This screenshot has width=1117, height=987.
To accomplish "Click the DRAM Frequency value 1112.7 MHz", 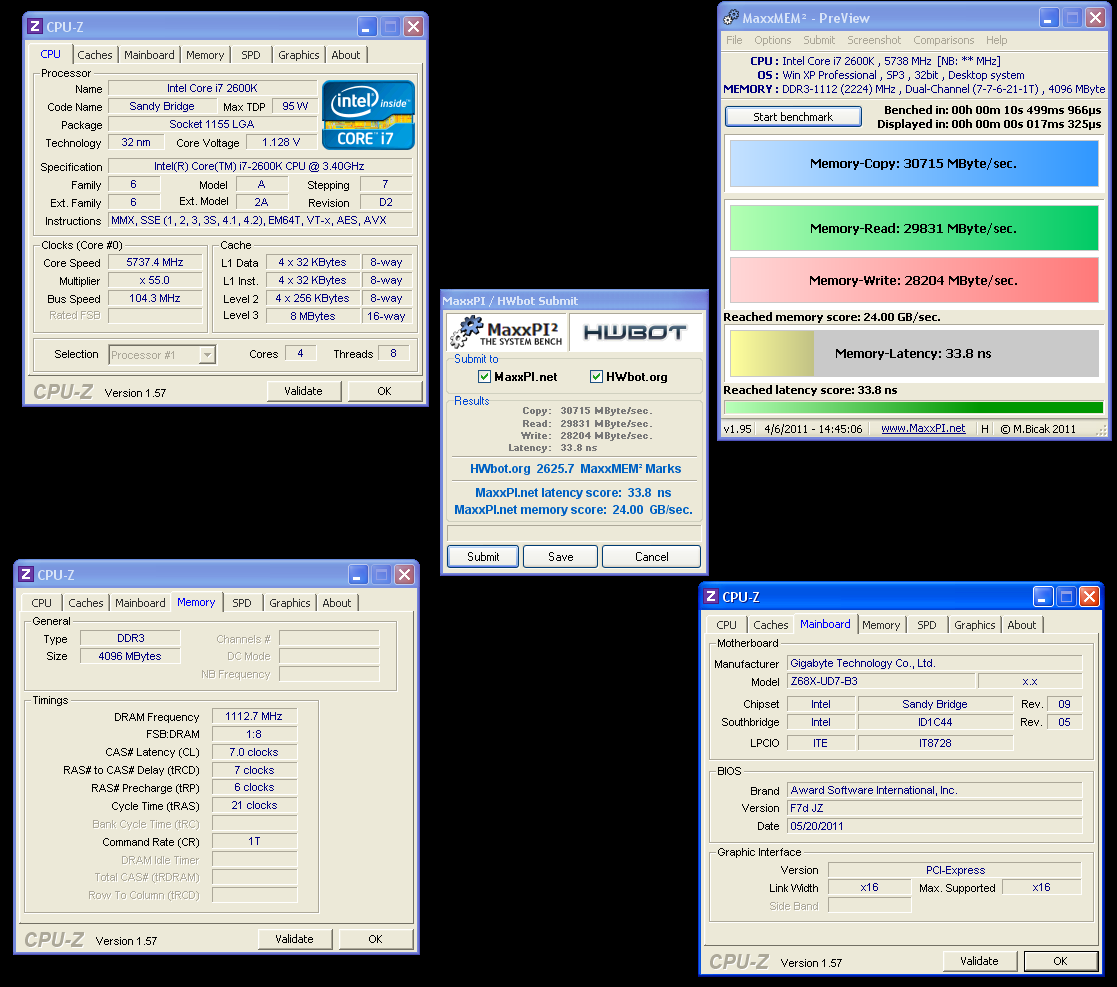I will [254, 716].
